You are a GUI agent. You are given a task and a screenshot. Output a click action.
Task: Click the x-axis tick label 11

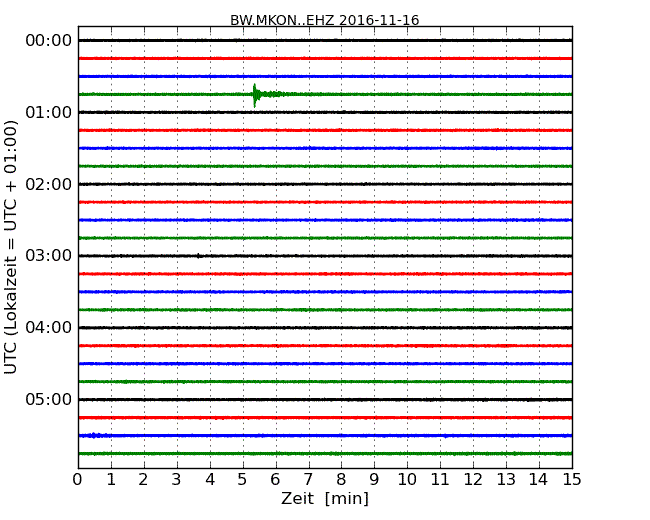pyautogui.click(x=440, y=480)
